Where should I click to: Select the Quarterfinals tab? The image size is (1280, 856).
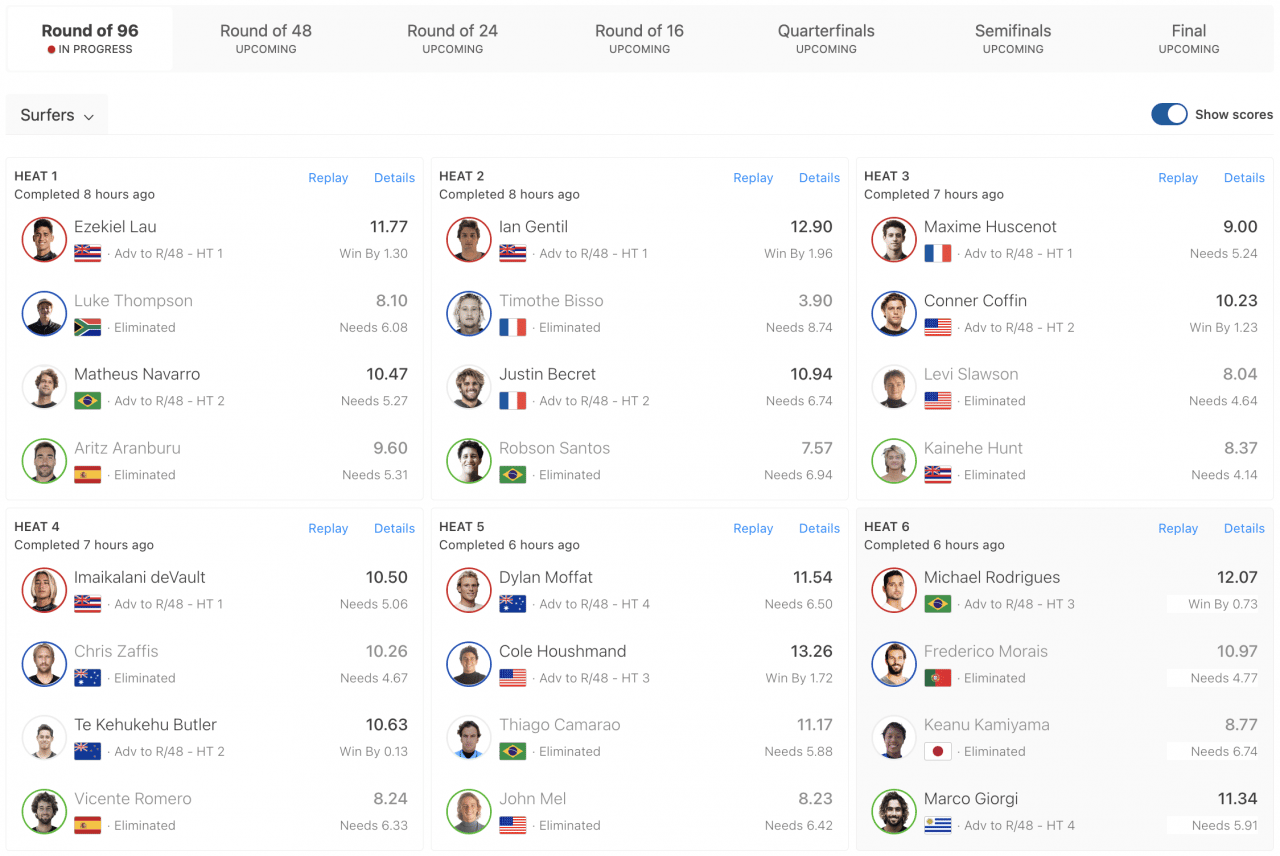coord(826,39)
